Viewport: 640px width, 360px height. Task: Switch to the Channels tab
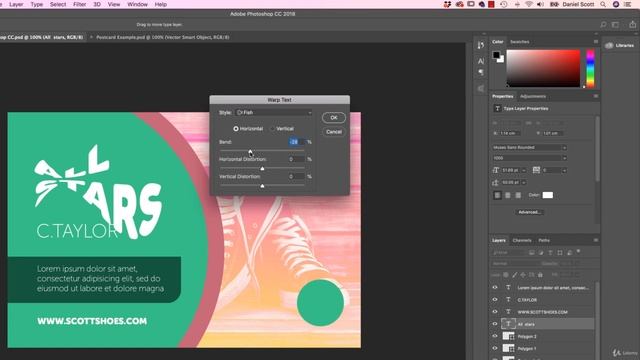point(522,240)
